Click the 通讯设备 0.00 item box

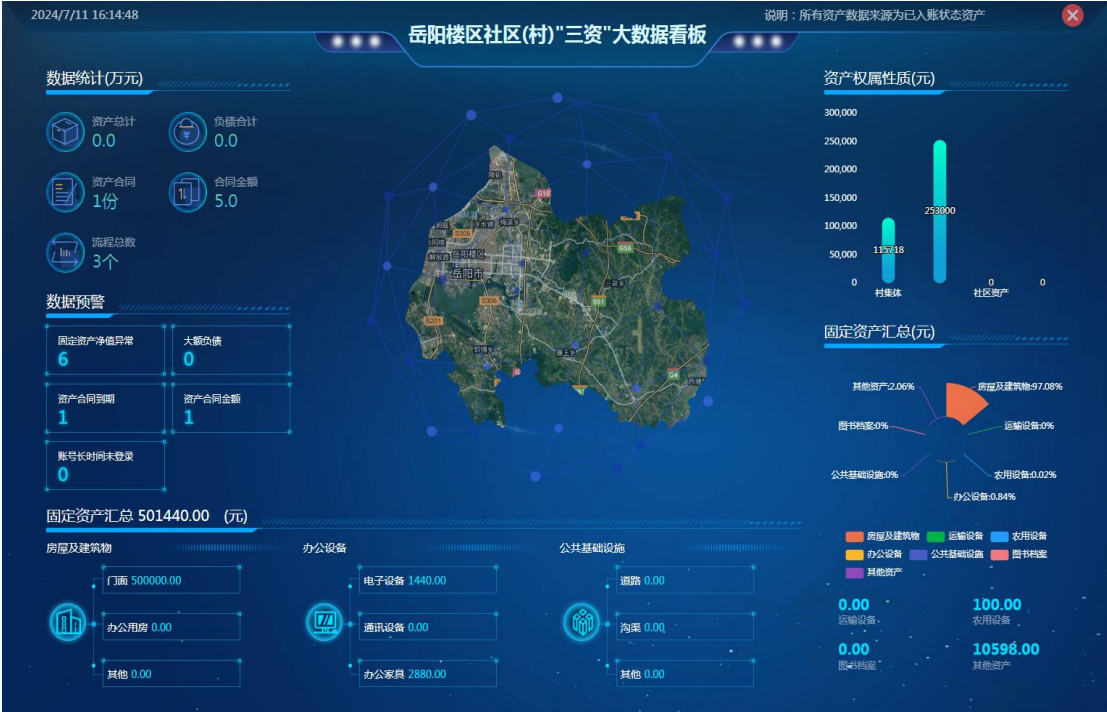(x=427, y=627)
